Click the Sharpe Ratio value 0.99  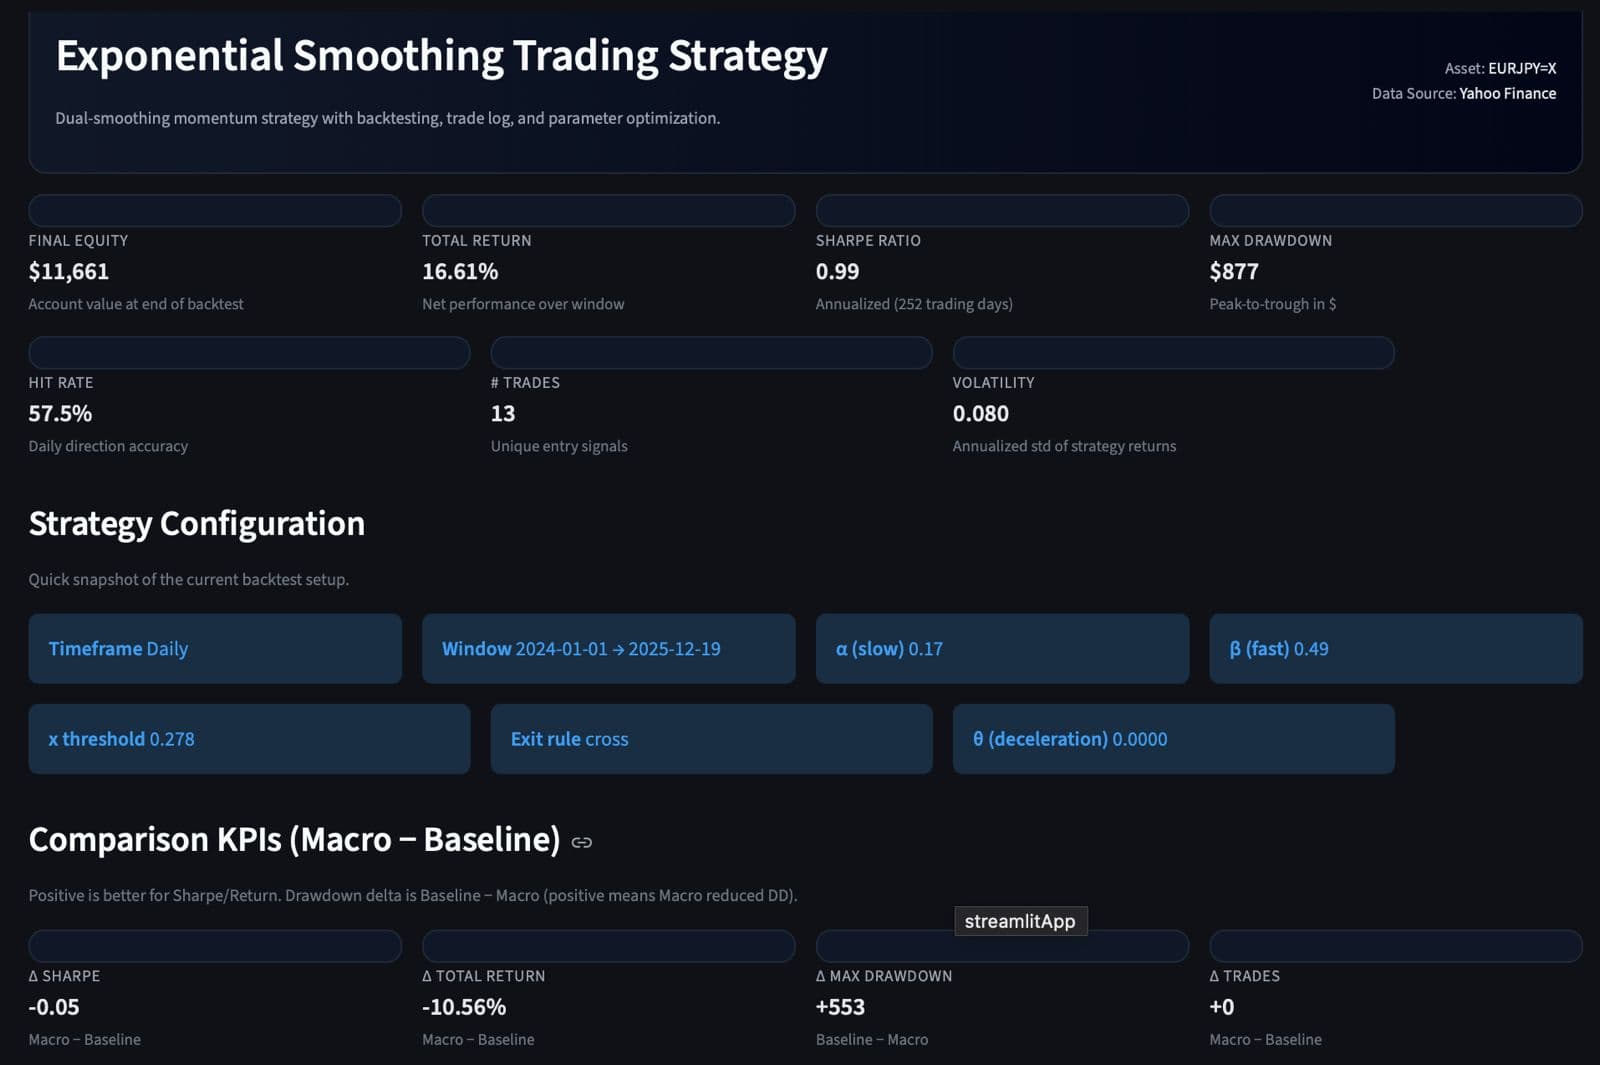pyautogui.click(x=837, y=272)
